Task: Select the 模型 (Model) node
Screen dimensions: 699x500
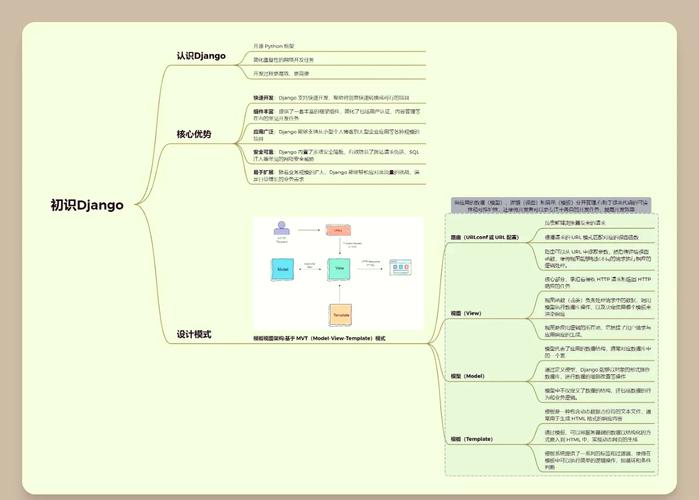Action: click(467, 376)
